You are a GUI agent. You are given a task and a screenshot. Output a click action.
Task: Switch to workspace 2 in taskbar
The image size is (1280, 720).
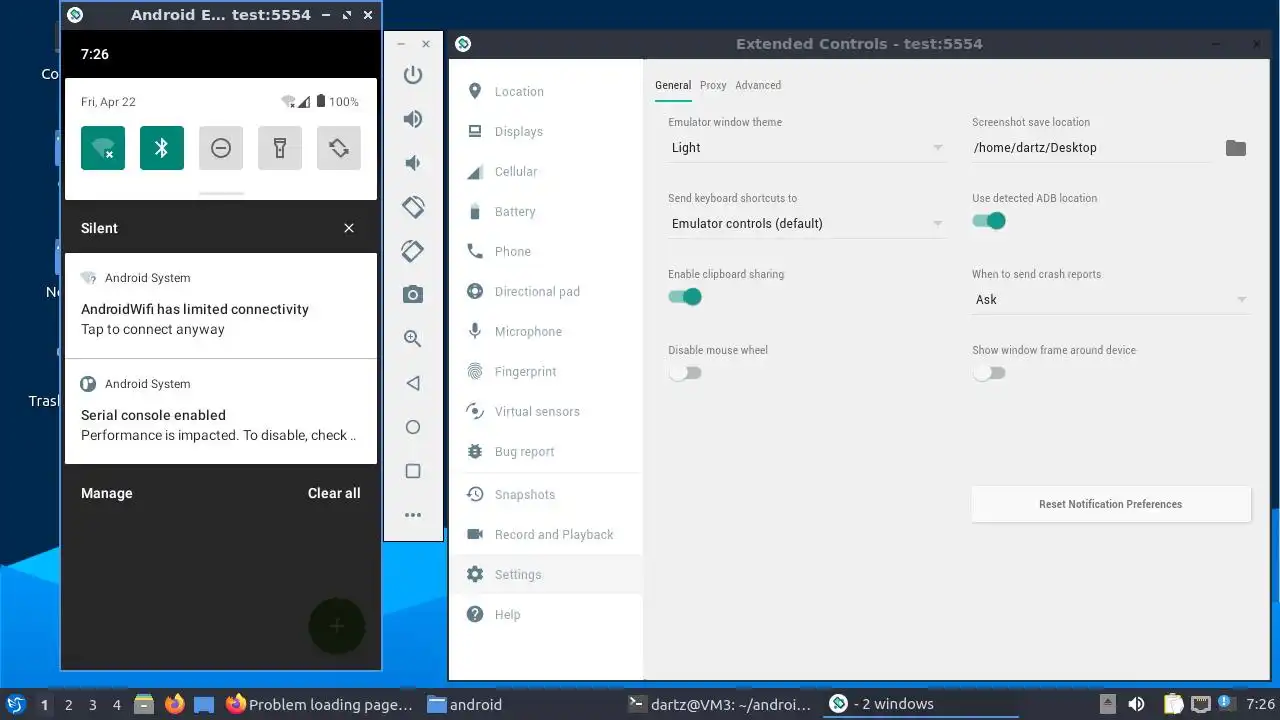pyautogui.click(x=69, y=705)
